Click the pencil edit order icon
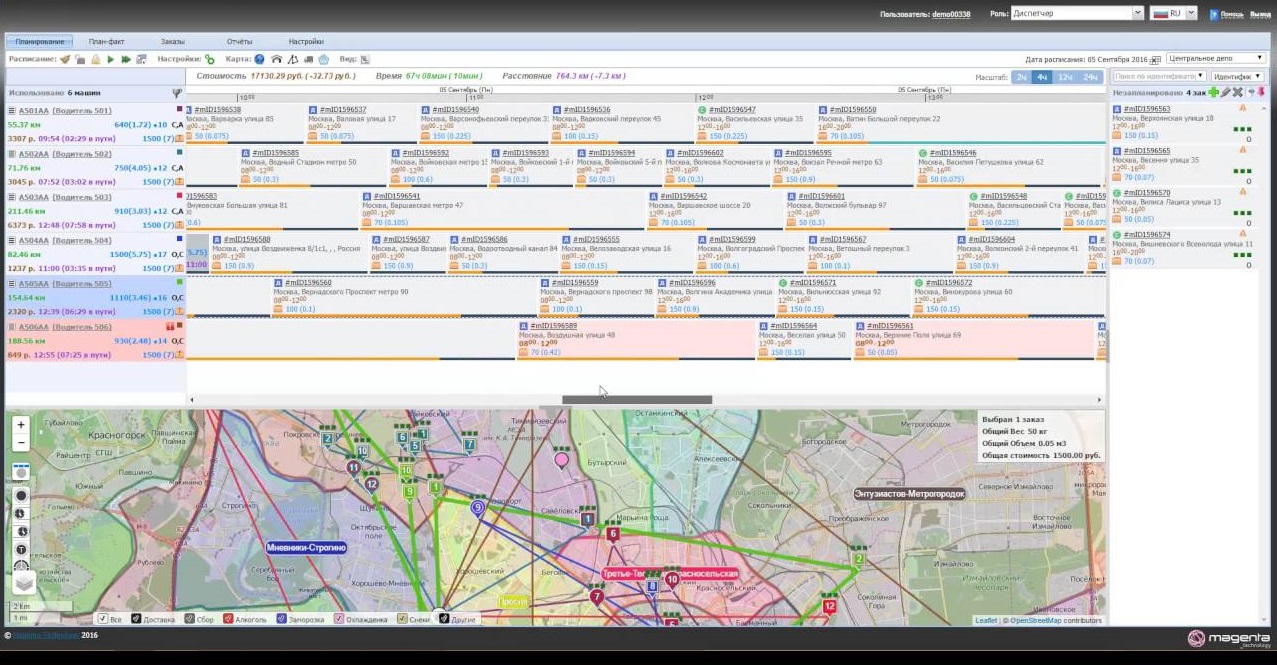The width and height of the screenshot is (1277, 665). (1225, 92)
